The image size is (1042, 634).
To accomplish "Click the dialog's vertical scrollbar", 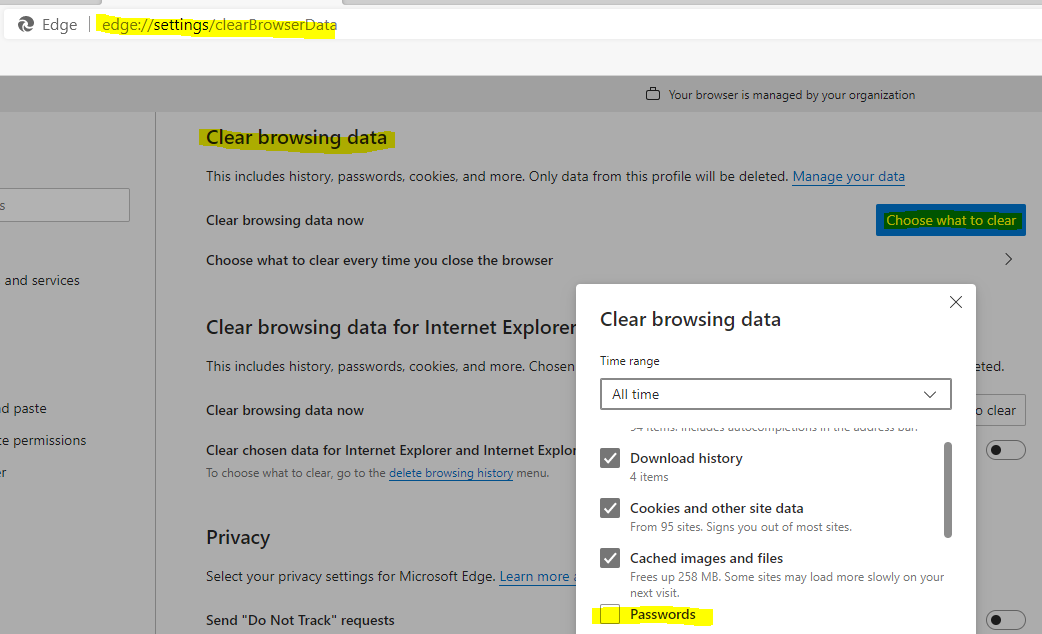I will pyautogui.click(x=948, y=489).
